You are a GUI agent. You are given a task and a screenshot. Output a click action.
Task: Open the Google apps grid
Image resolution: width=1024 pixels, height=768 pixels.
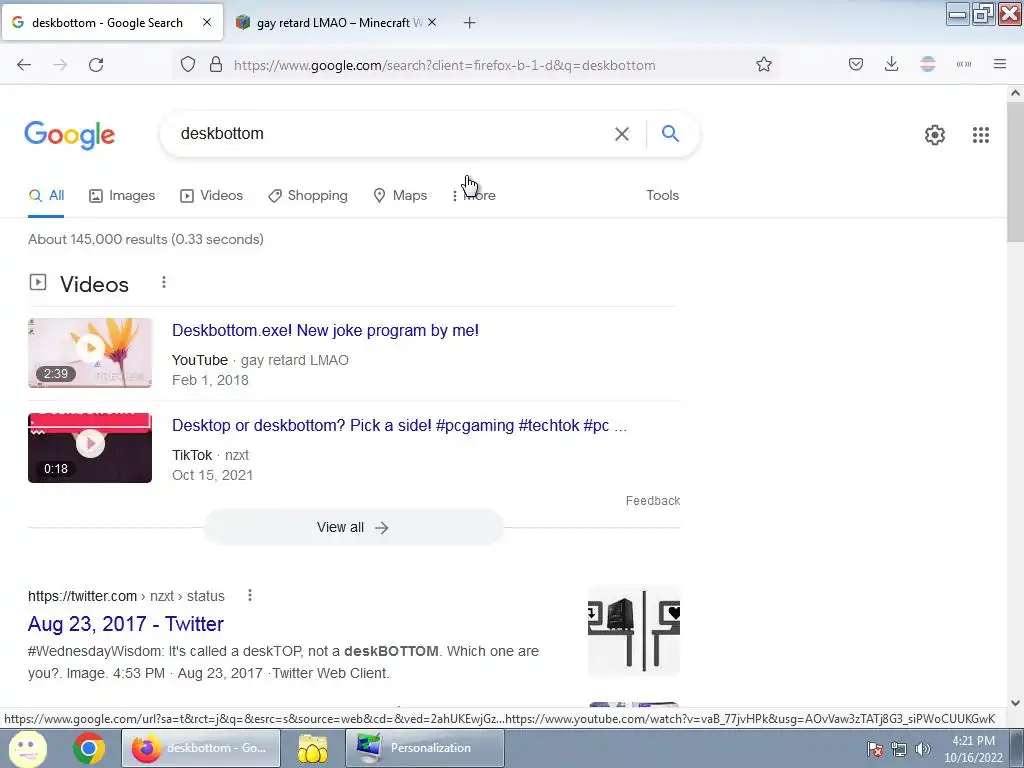(981, 135)
